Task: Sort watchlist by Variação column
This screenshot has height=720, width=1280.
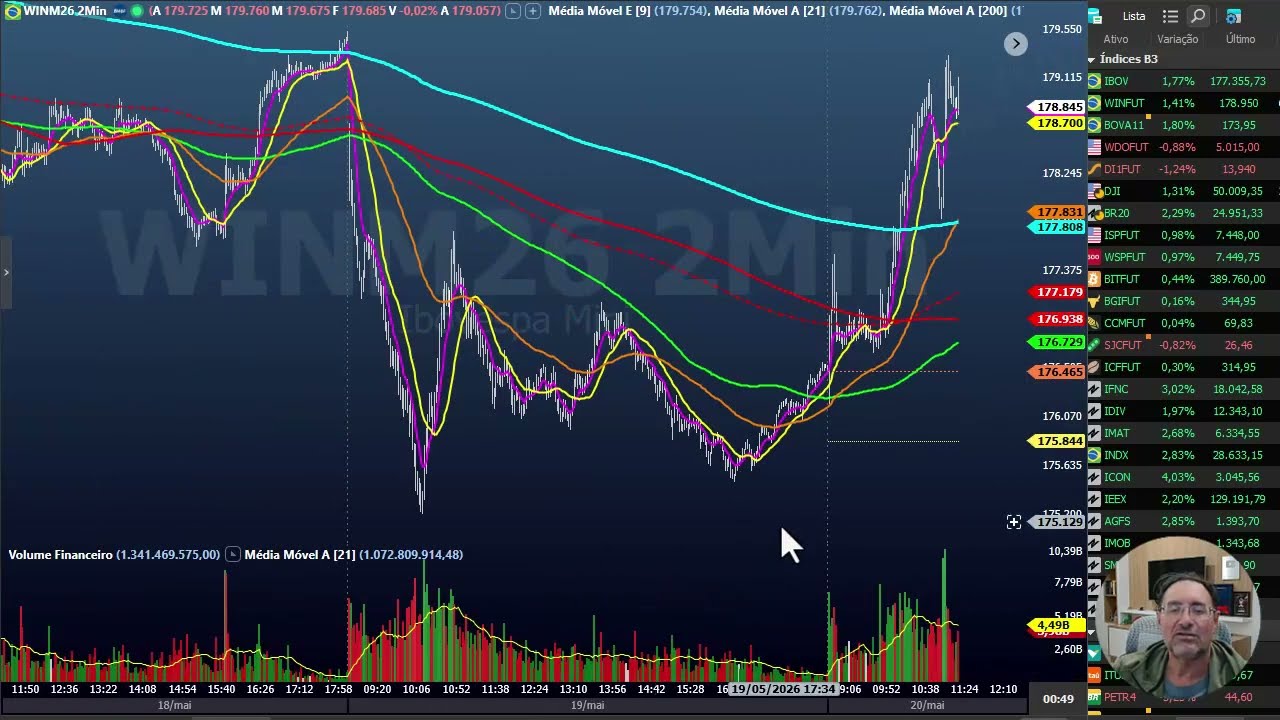Action: [1178, 39]
